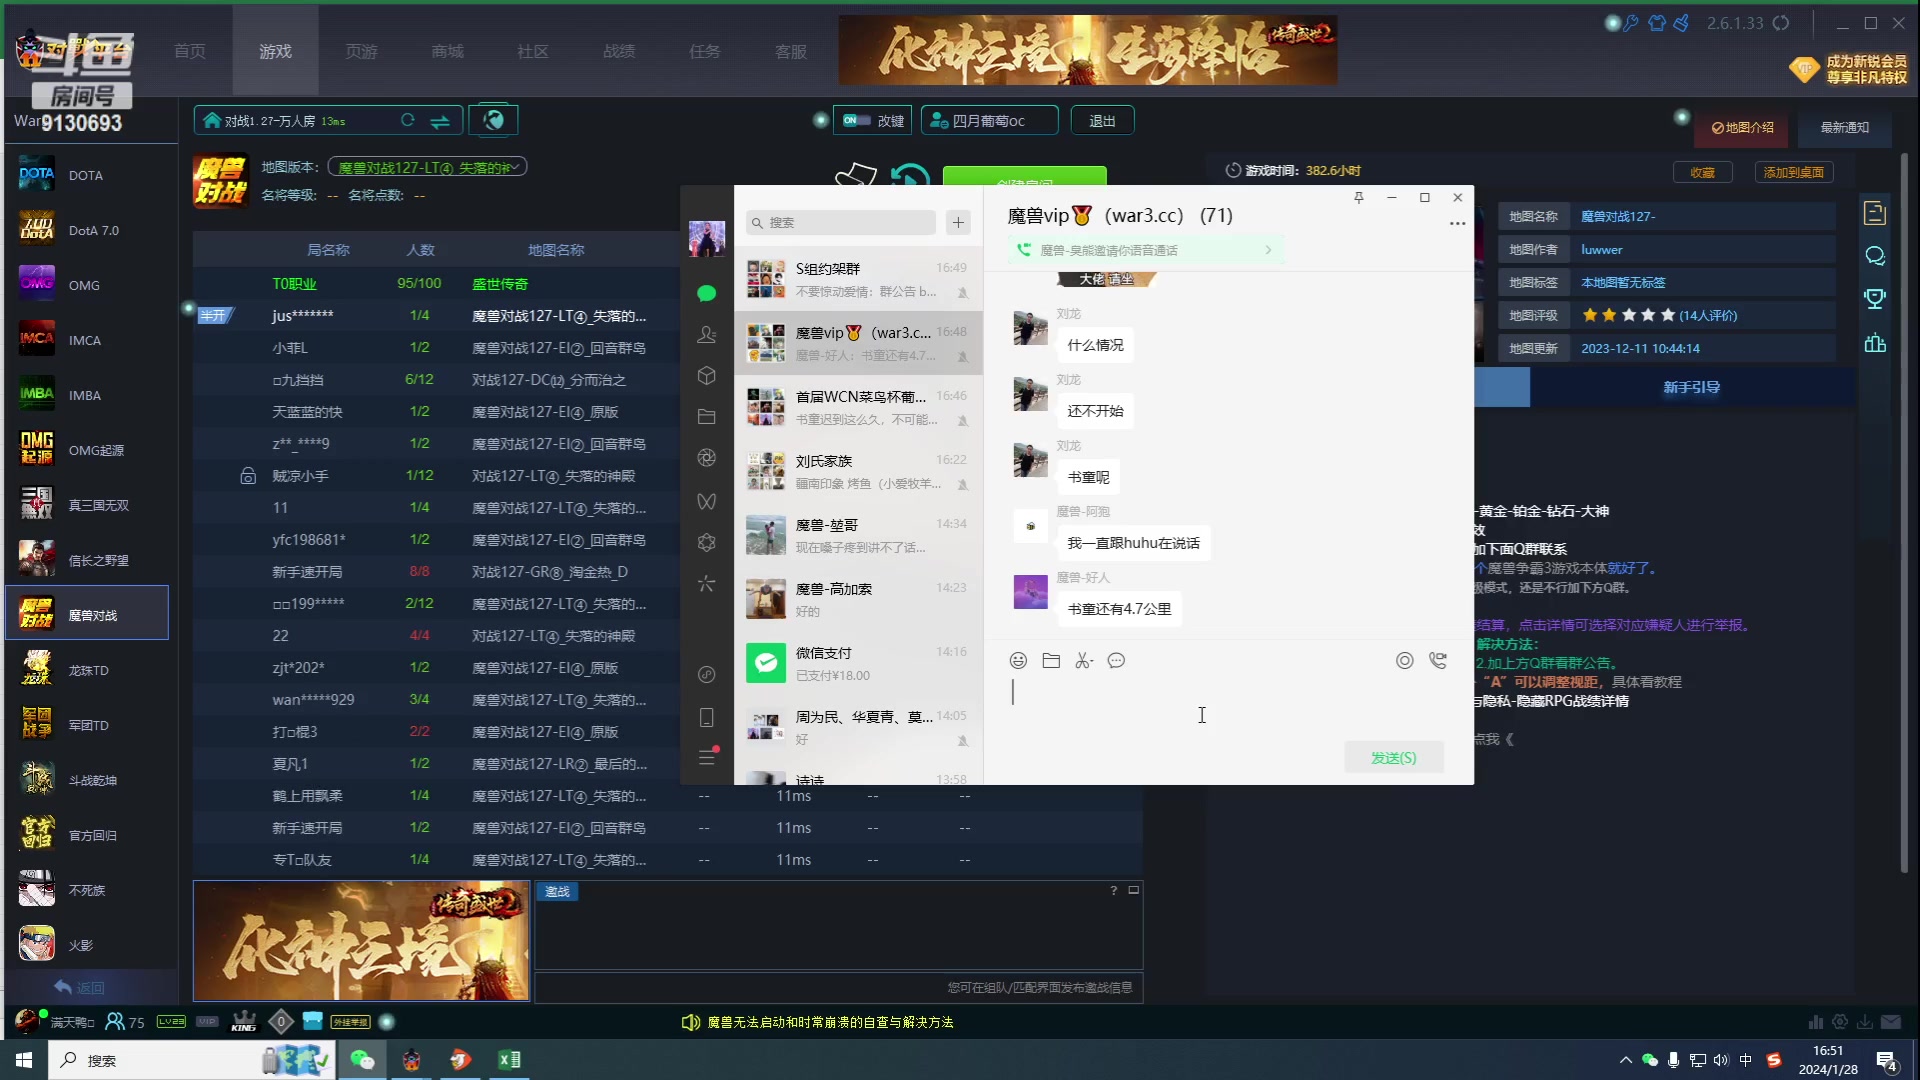Open WeChat phone sidebar icon

tap(707, 717)
